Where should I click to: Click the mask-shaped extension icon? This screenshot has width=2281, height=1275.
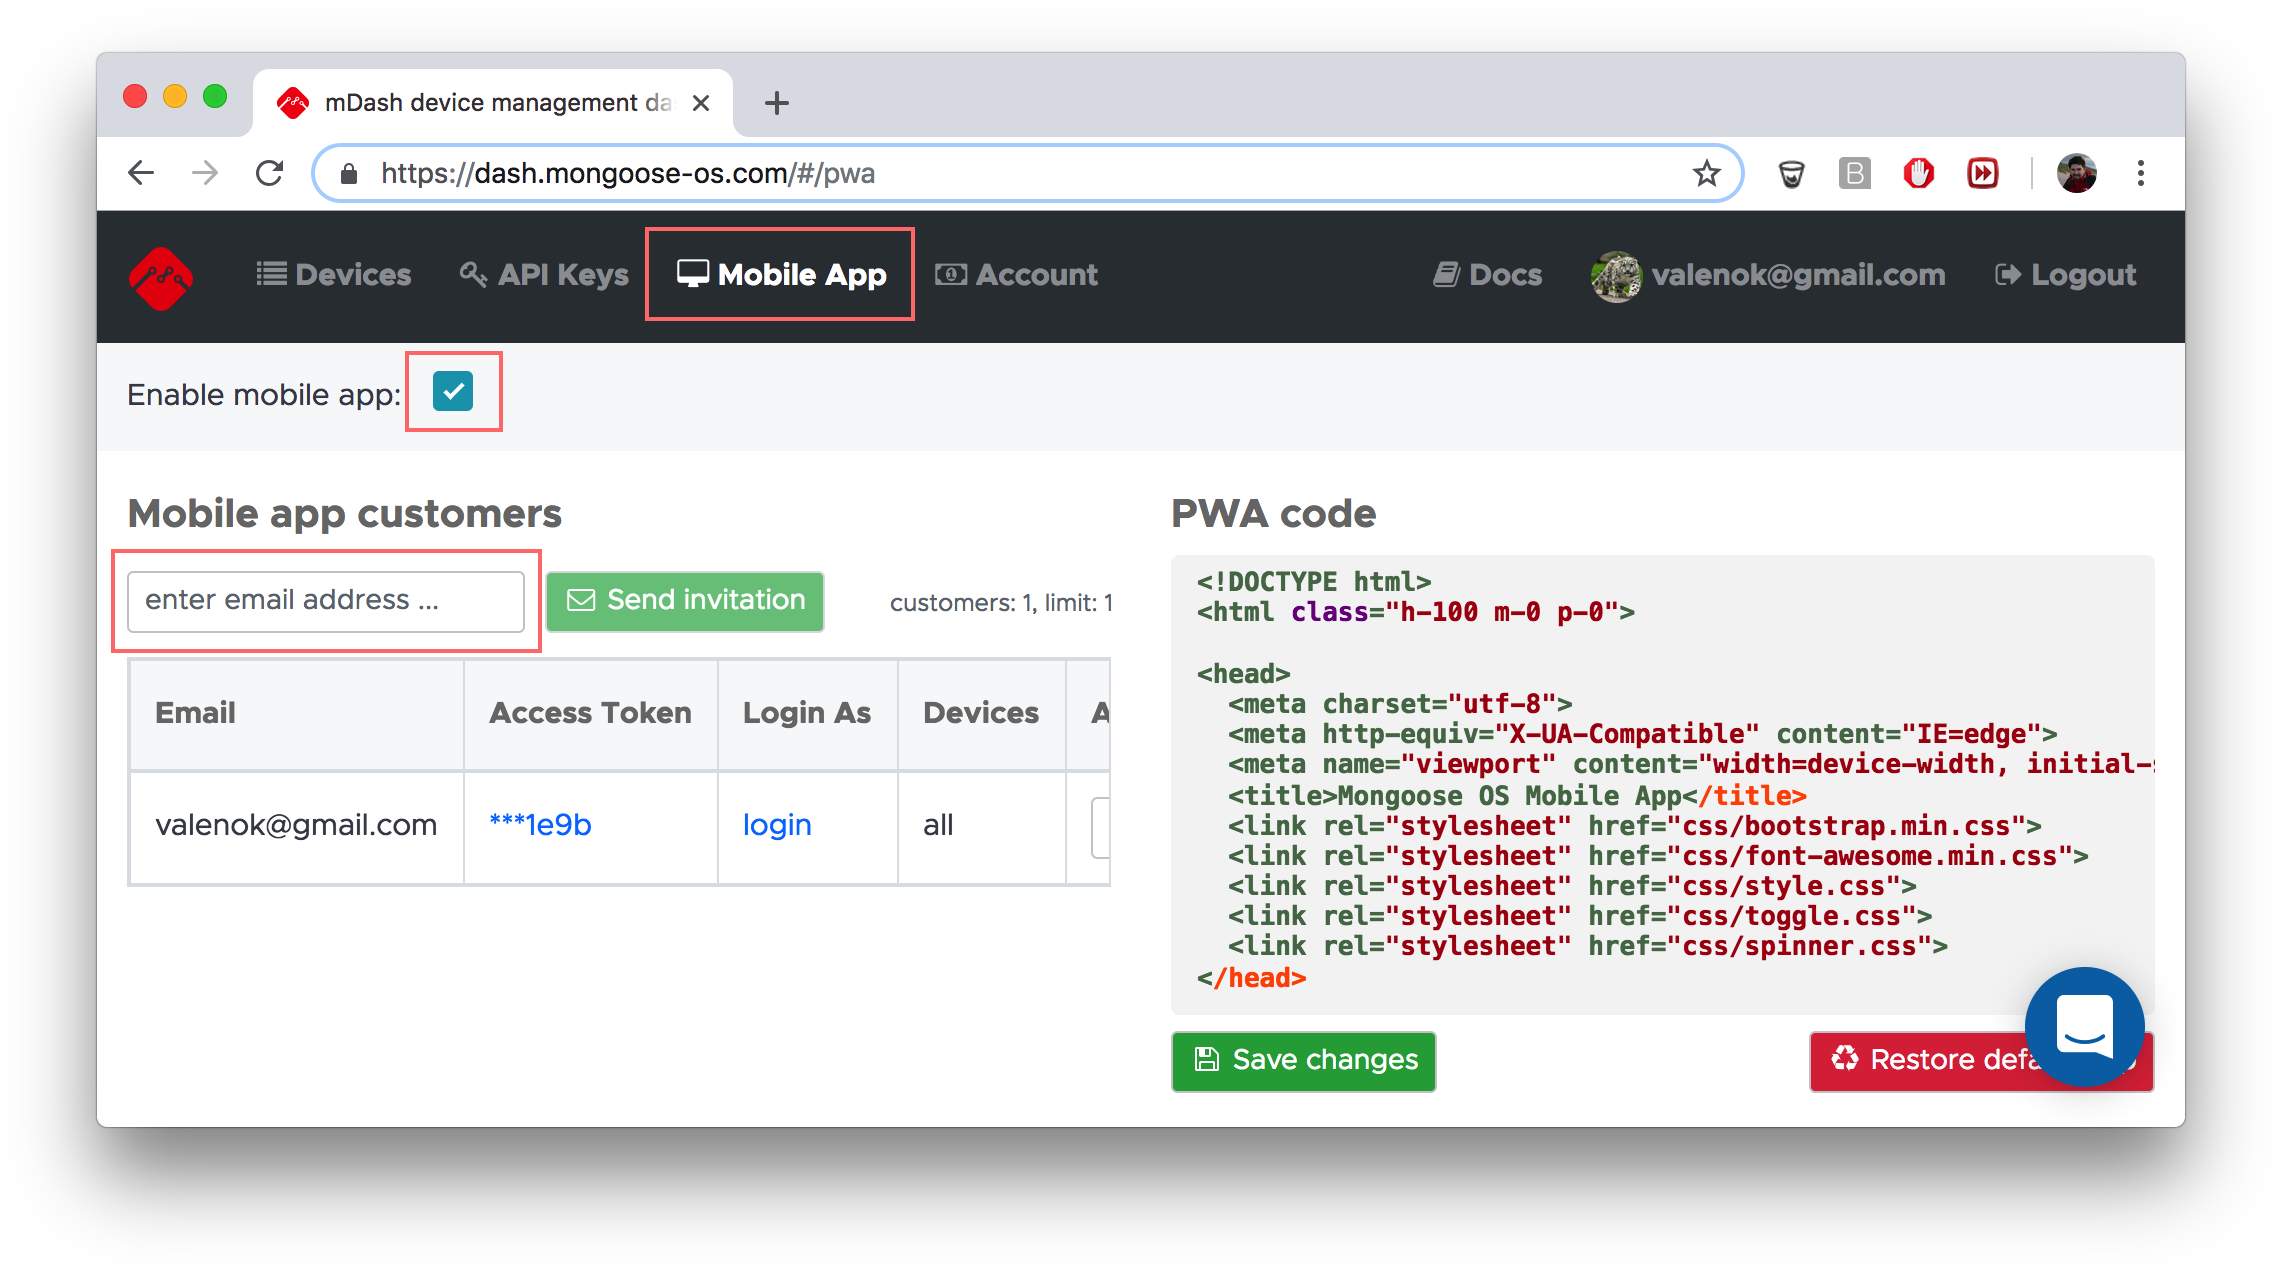(1791, 174)
